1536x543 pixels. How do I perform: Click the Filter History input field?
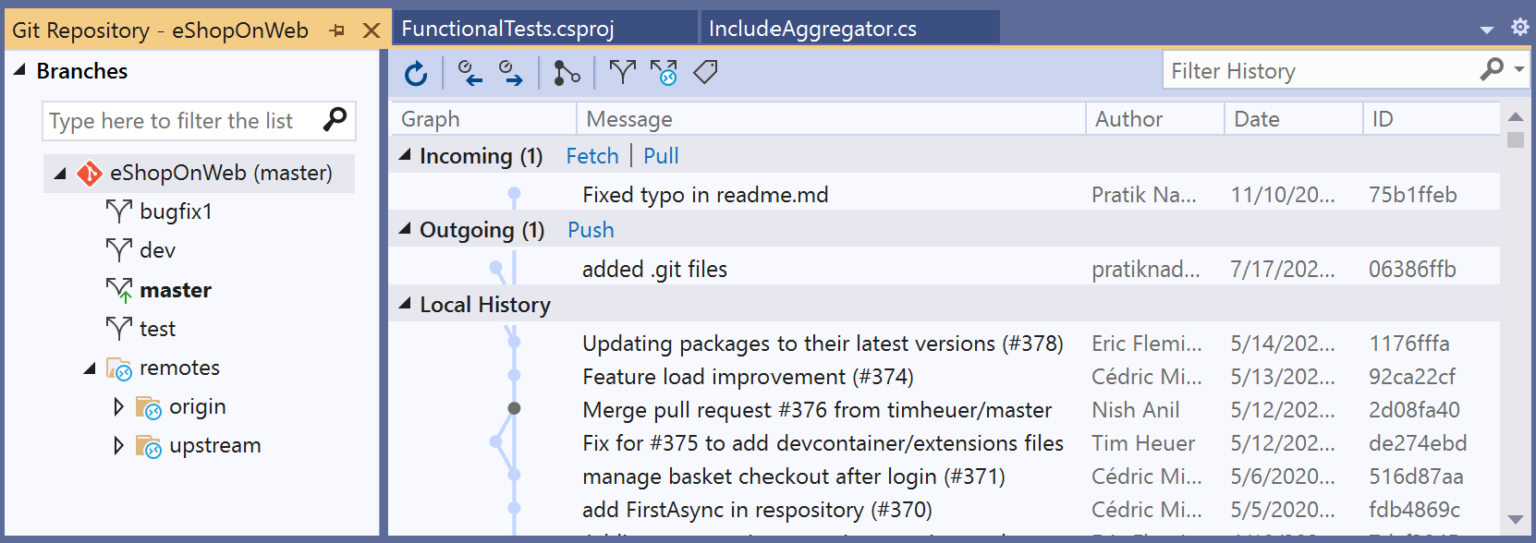point(1320,71)
